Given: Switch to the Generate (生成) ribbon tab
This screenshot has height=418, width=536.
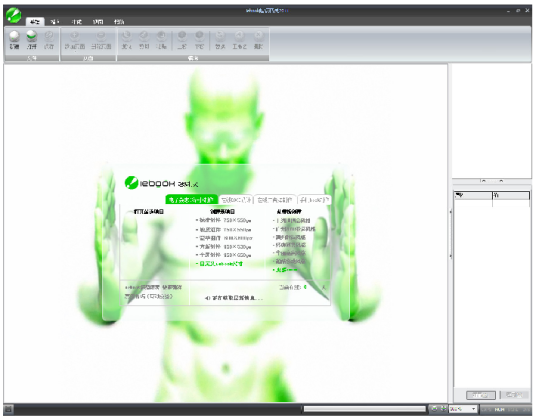Looking at the screenshot, I should tap(76, 22).
